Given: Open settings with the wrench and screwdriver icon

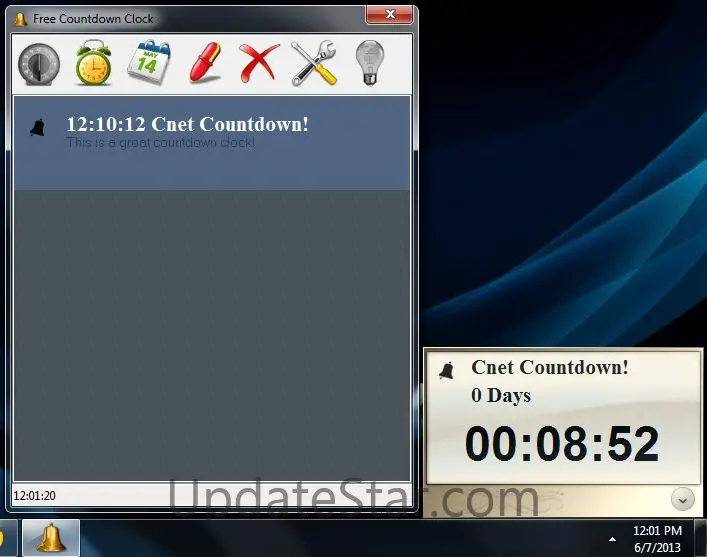Looking at the screenshot, I should [314, 63].
